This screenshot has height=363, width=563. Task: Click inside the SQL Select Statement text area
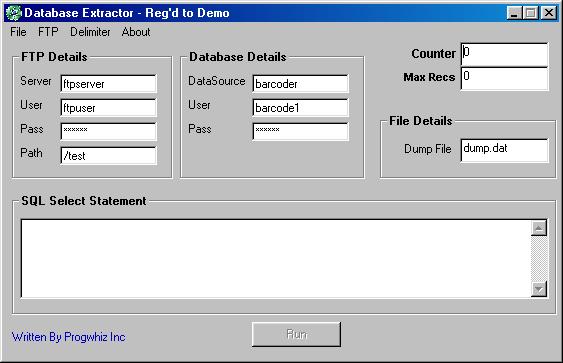(276, 259)
